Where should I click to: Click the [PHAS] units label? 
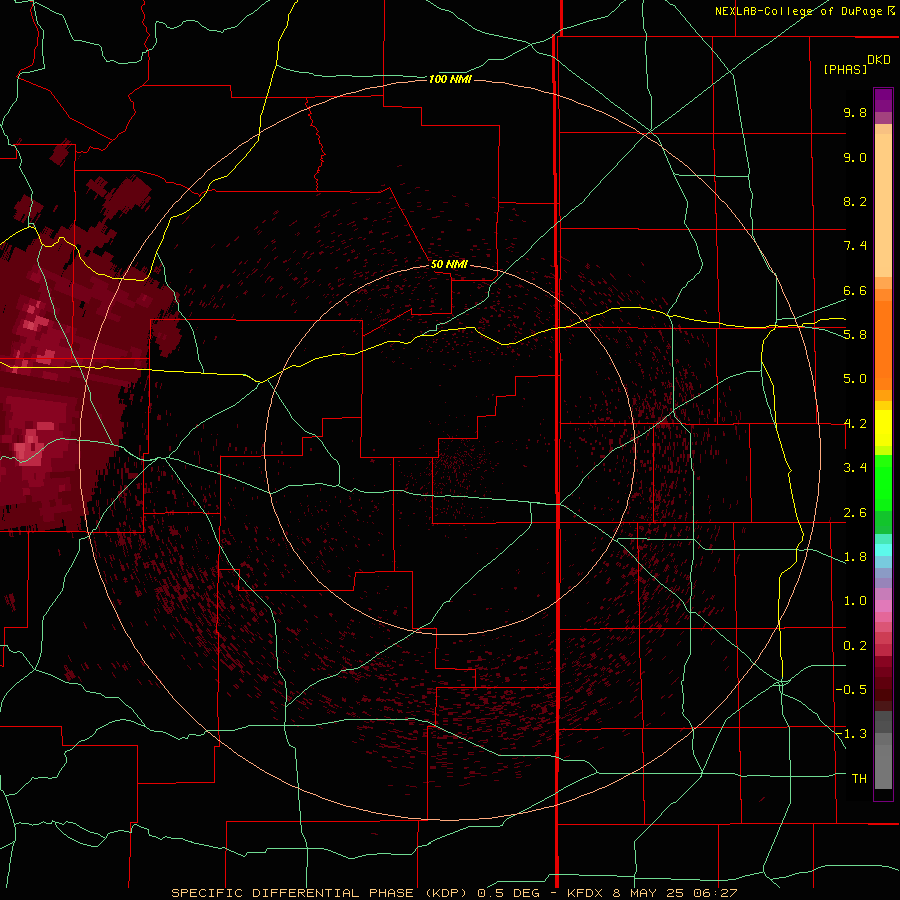[845, 70]
